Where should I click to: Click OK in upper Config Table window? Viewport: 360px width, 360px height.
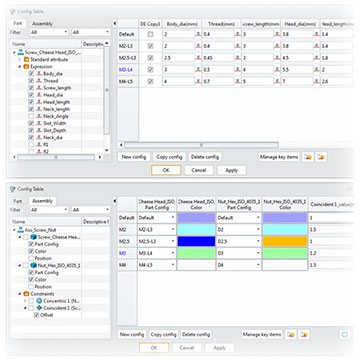166,170
